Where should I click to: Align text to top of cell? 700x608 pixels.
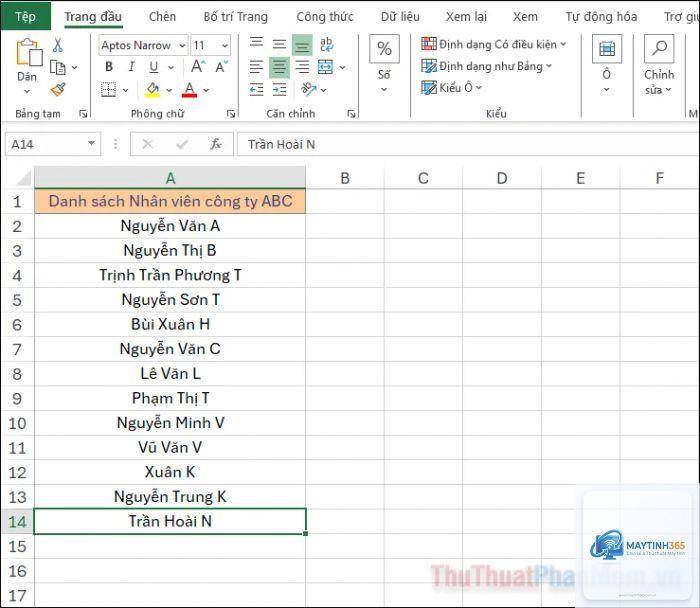click(x=256, y=44)
